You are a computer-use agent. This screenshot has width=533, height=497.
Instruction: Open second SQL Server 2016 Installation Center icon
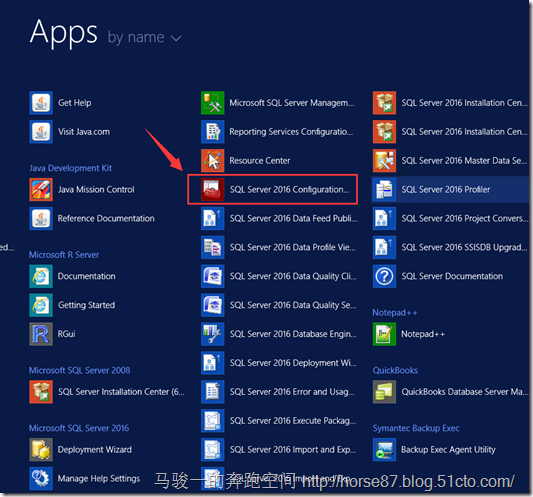384,132
